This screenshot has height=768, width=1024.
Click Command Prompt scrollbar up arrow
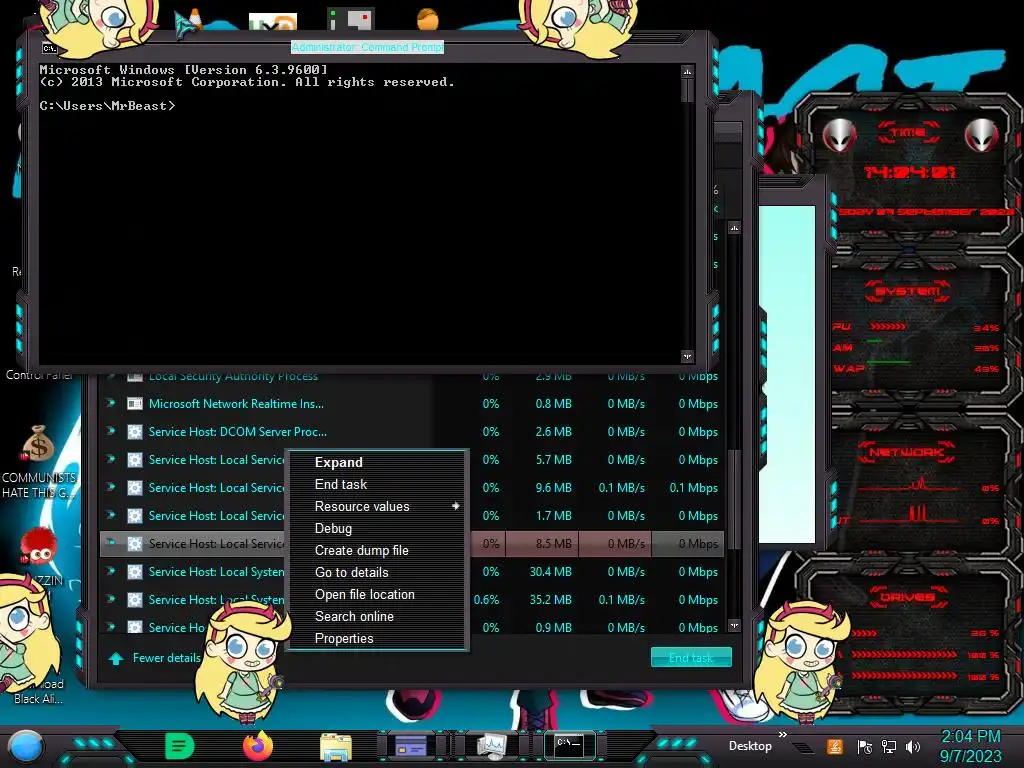[x=687, y=71]
